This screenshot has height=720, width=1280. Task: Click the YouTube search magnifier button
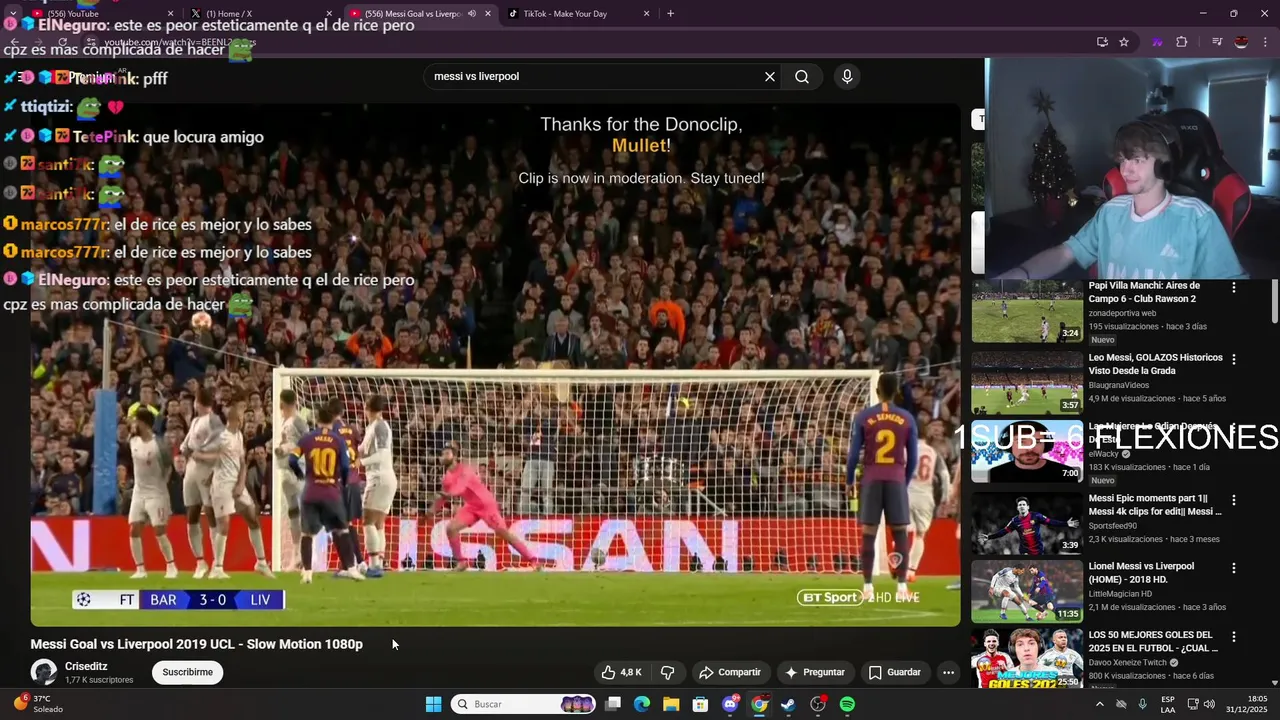pyautogui.click(x=802, y=77)
